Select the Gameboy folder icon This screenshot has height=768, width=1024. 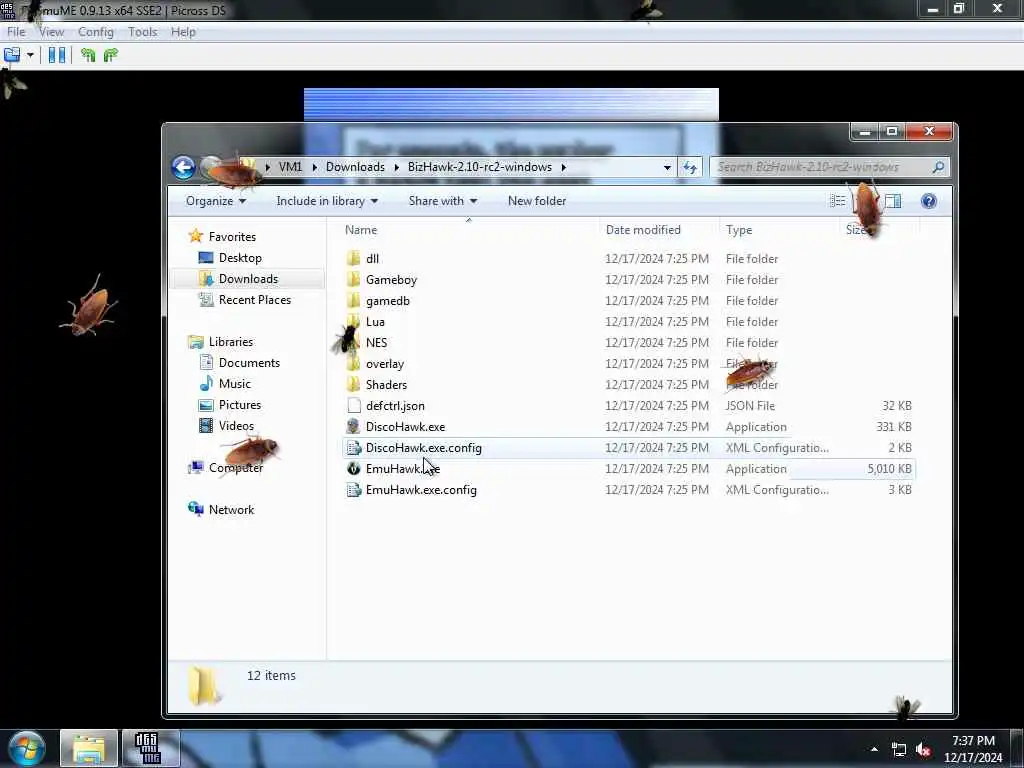point(353,280)
